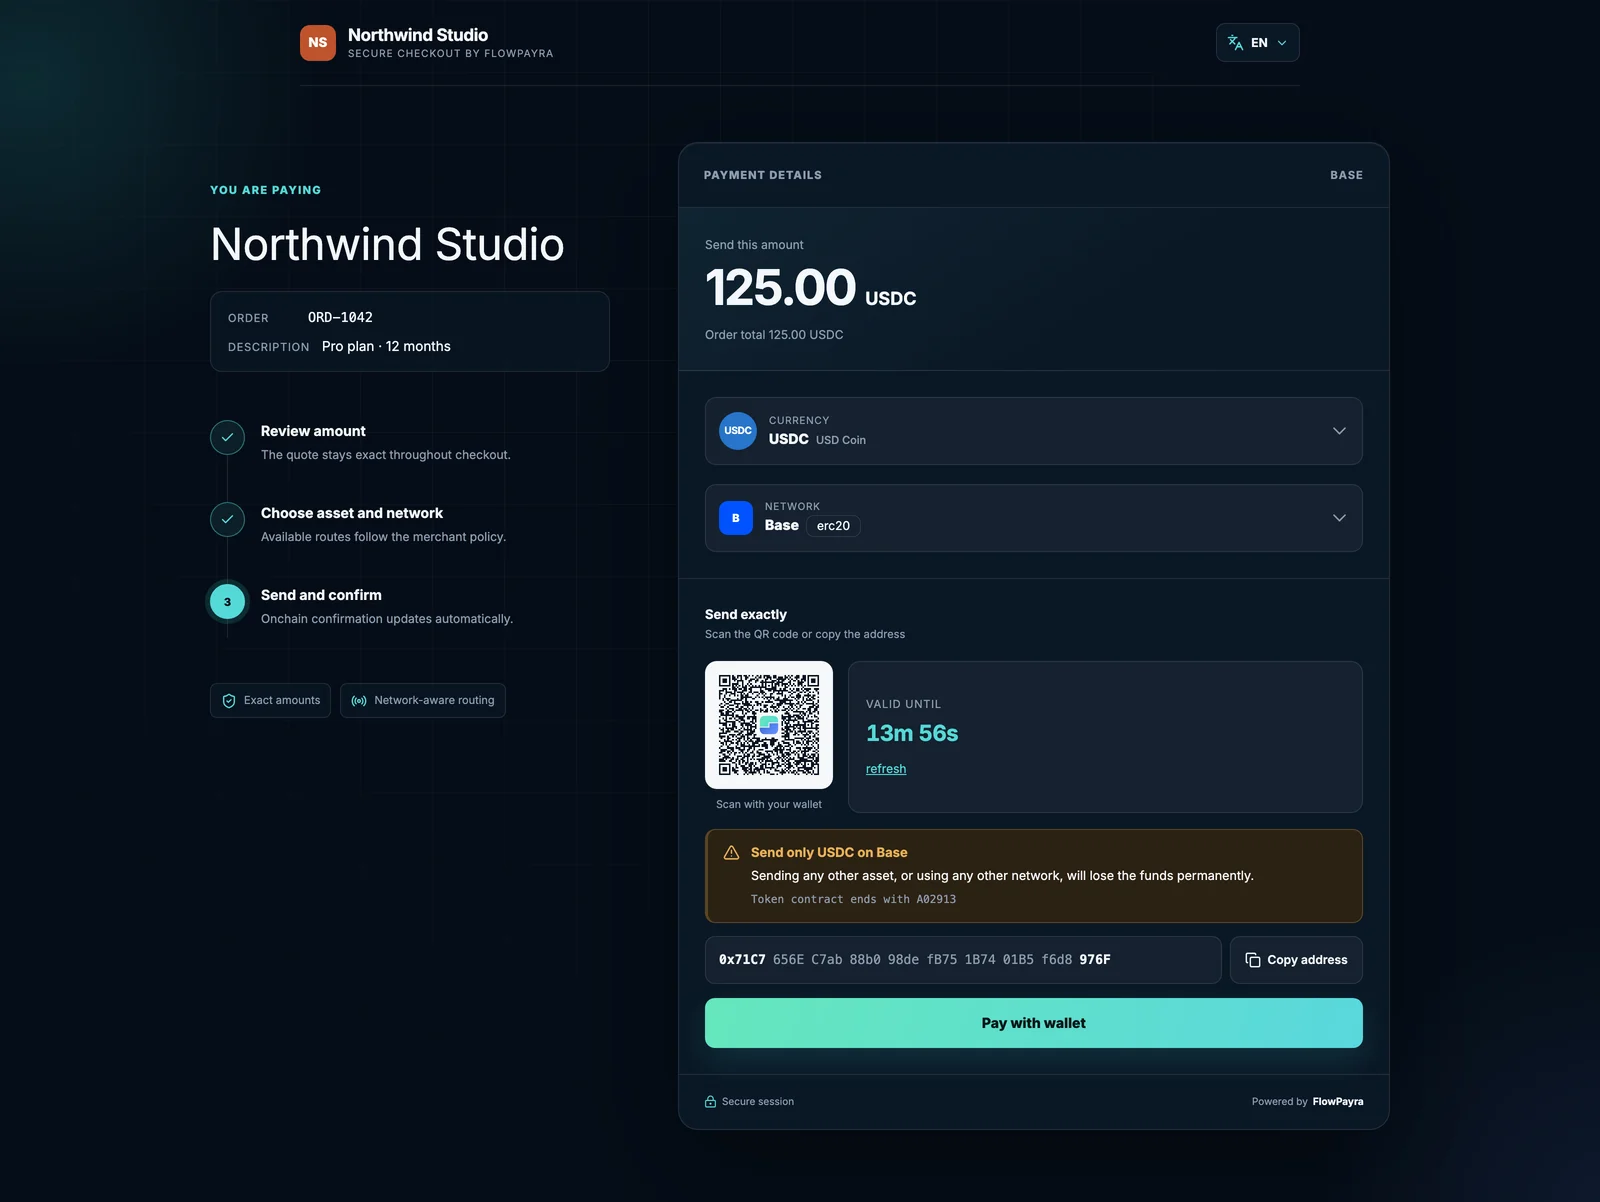Image resolution: width=1600 pixels, height=1202 pixels.
Task: Click the Order total 125.00 USDC text
Action: click(774, 335)
